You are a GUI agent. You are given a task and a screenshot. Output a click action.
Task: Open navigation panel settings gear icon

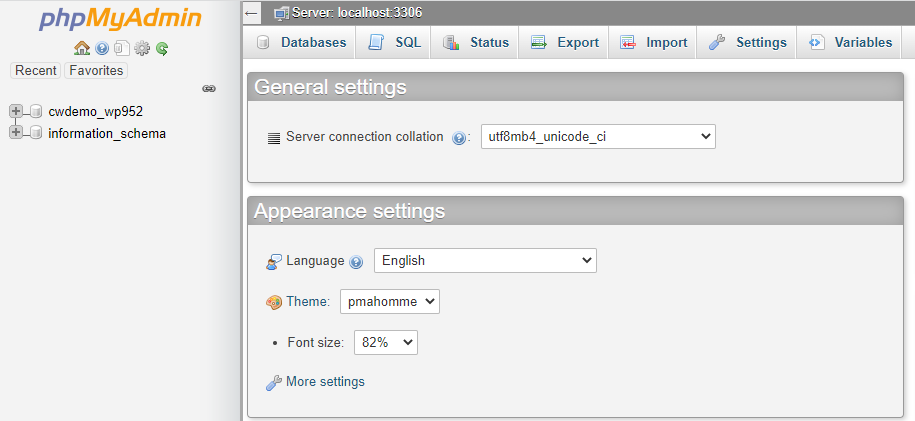click(142, 48)
